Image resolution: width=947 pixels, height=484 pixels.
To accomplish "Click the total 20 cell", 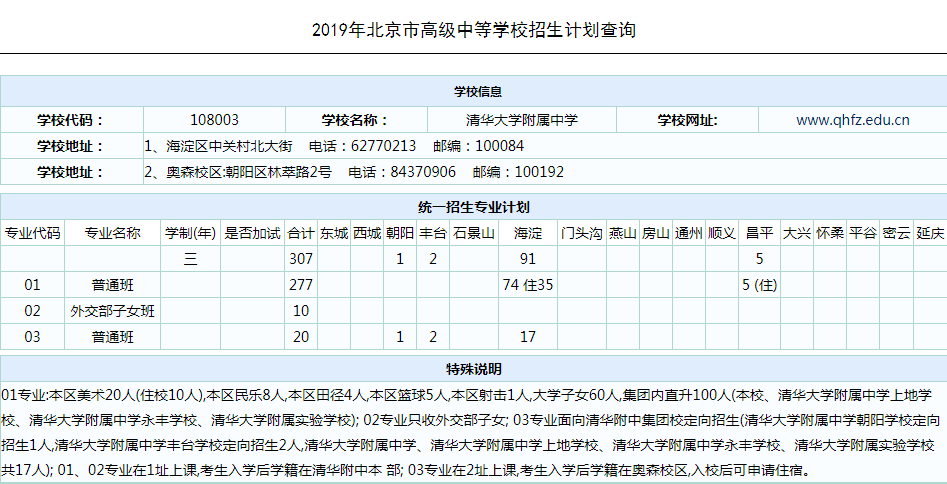I will 301,337.
